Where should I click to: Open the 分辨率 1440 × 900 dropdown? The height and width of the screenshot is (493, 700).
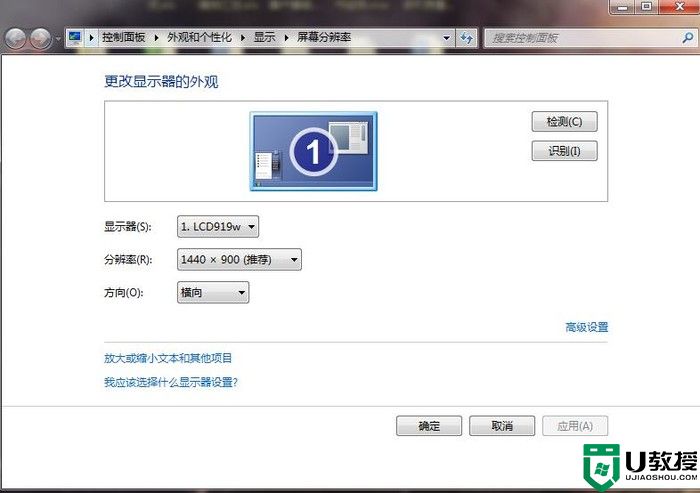(239, 259)
